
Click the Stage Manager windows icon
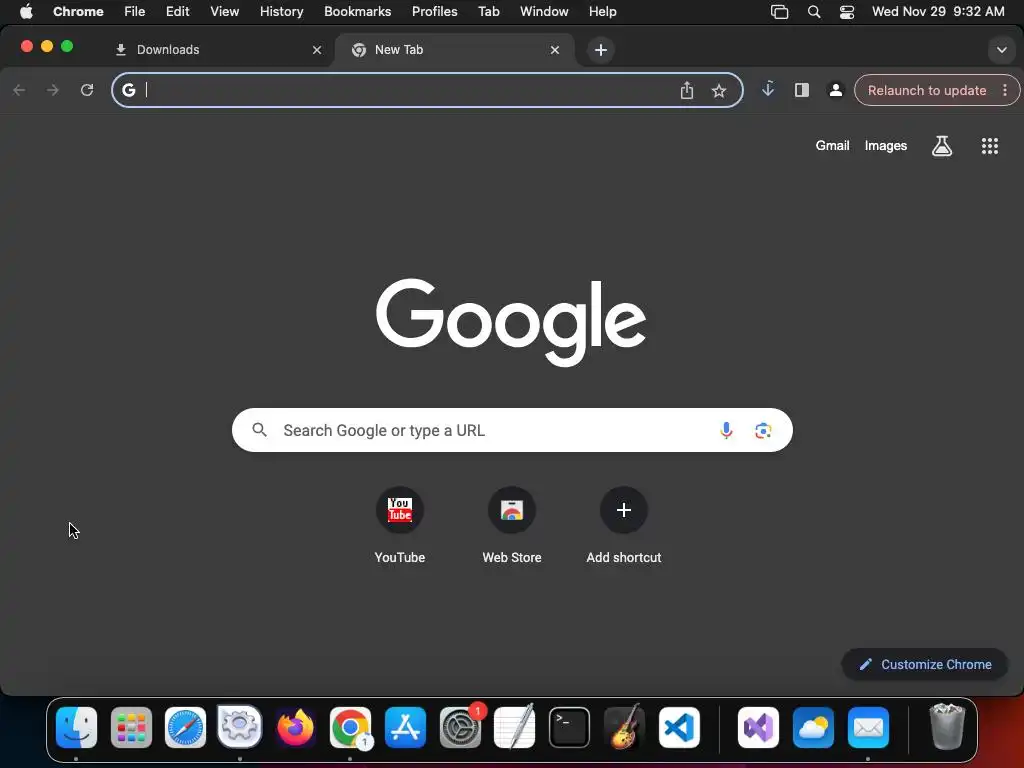[779, 12]
